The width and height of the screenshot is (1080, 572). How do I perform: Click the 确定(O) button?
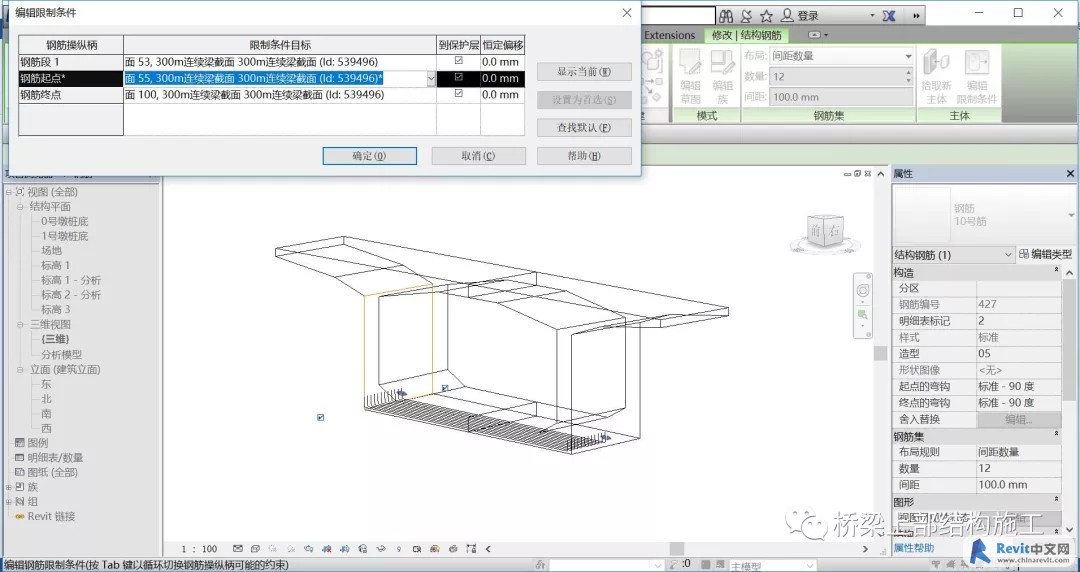[369, 156]
